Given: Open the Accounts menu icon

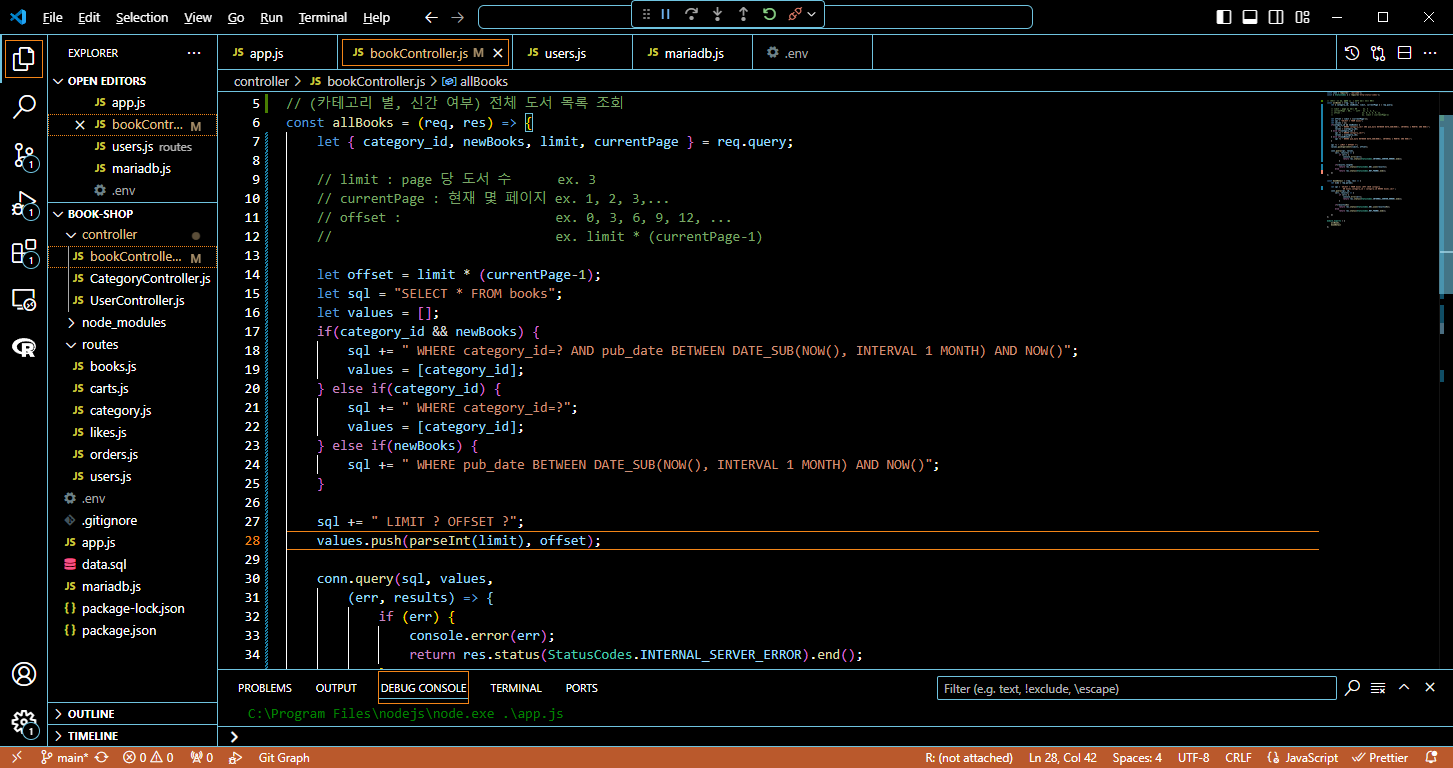Looking at the screenshot, I should pos(24,674).
